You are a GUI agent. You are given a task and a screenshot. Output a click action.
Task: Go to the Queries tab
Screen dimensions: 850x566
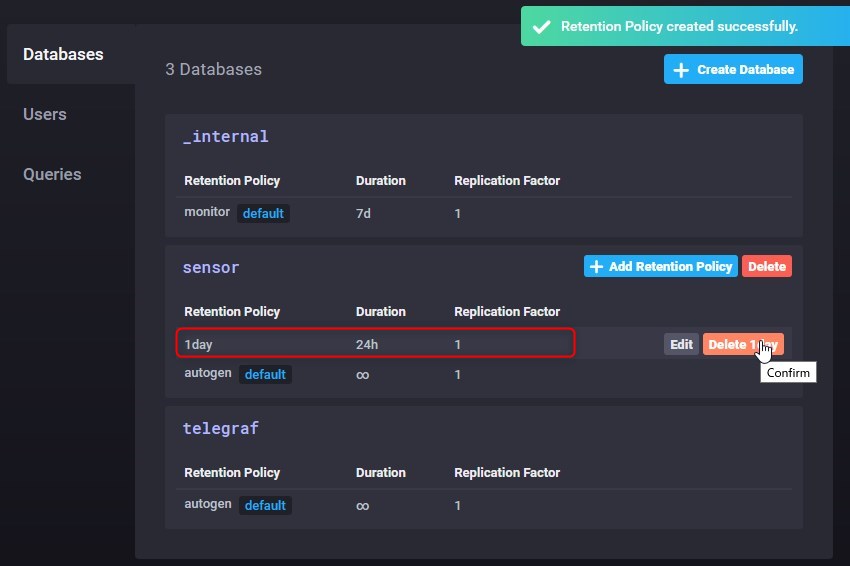52,174
